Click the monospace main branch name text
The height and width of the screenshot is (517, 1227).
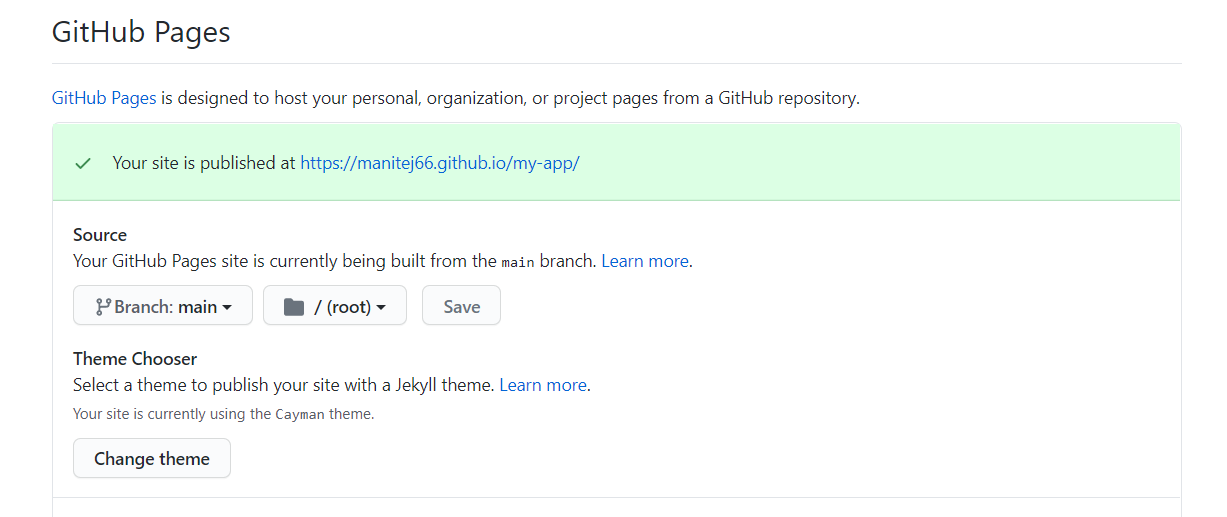(518, 262)
